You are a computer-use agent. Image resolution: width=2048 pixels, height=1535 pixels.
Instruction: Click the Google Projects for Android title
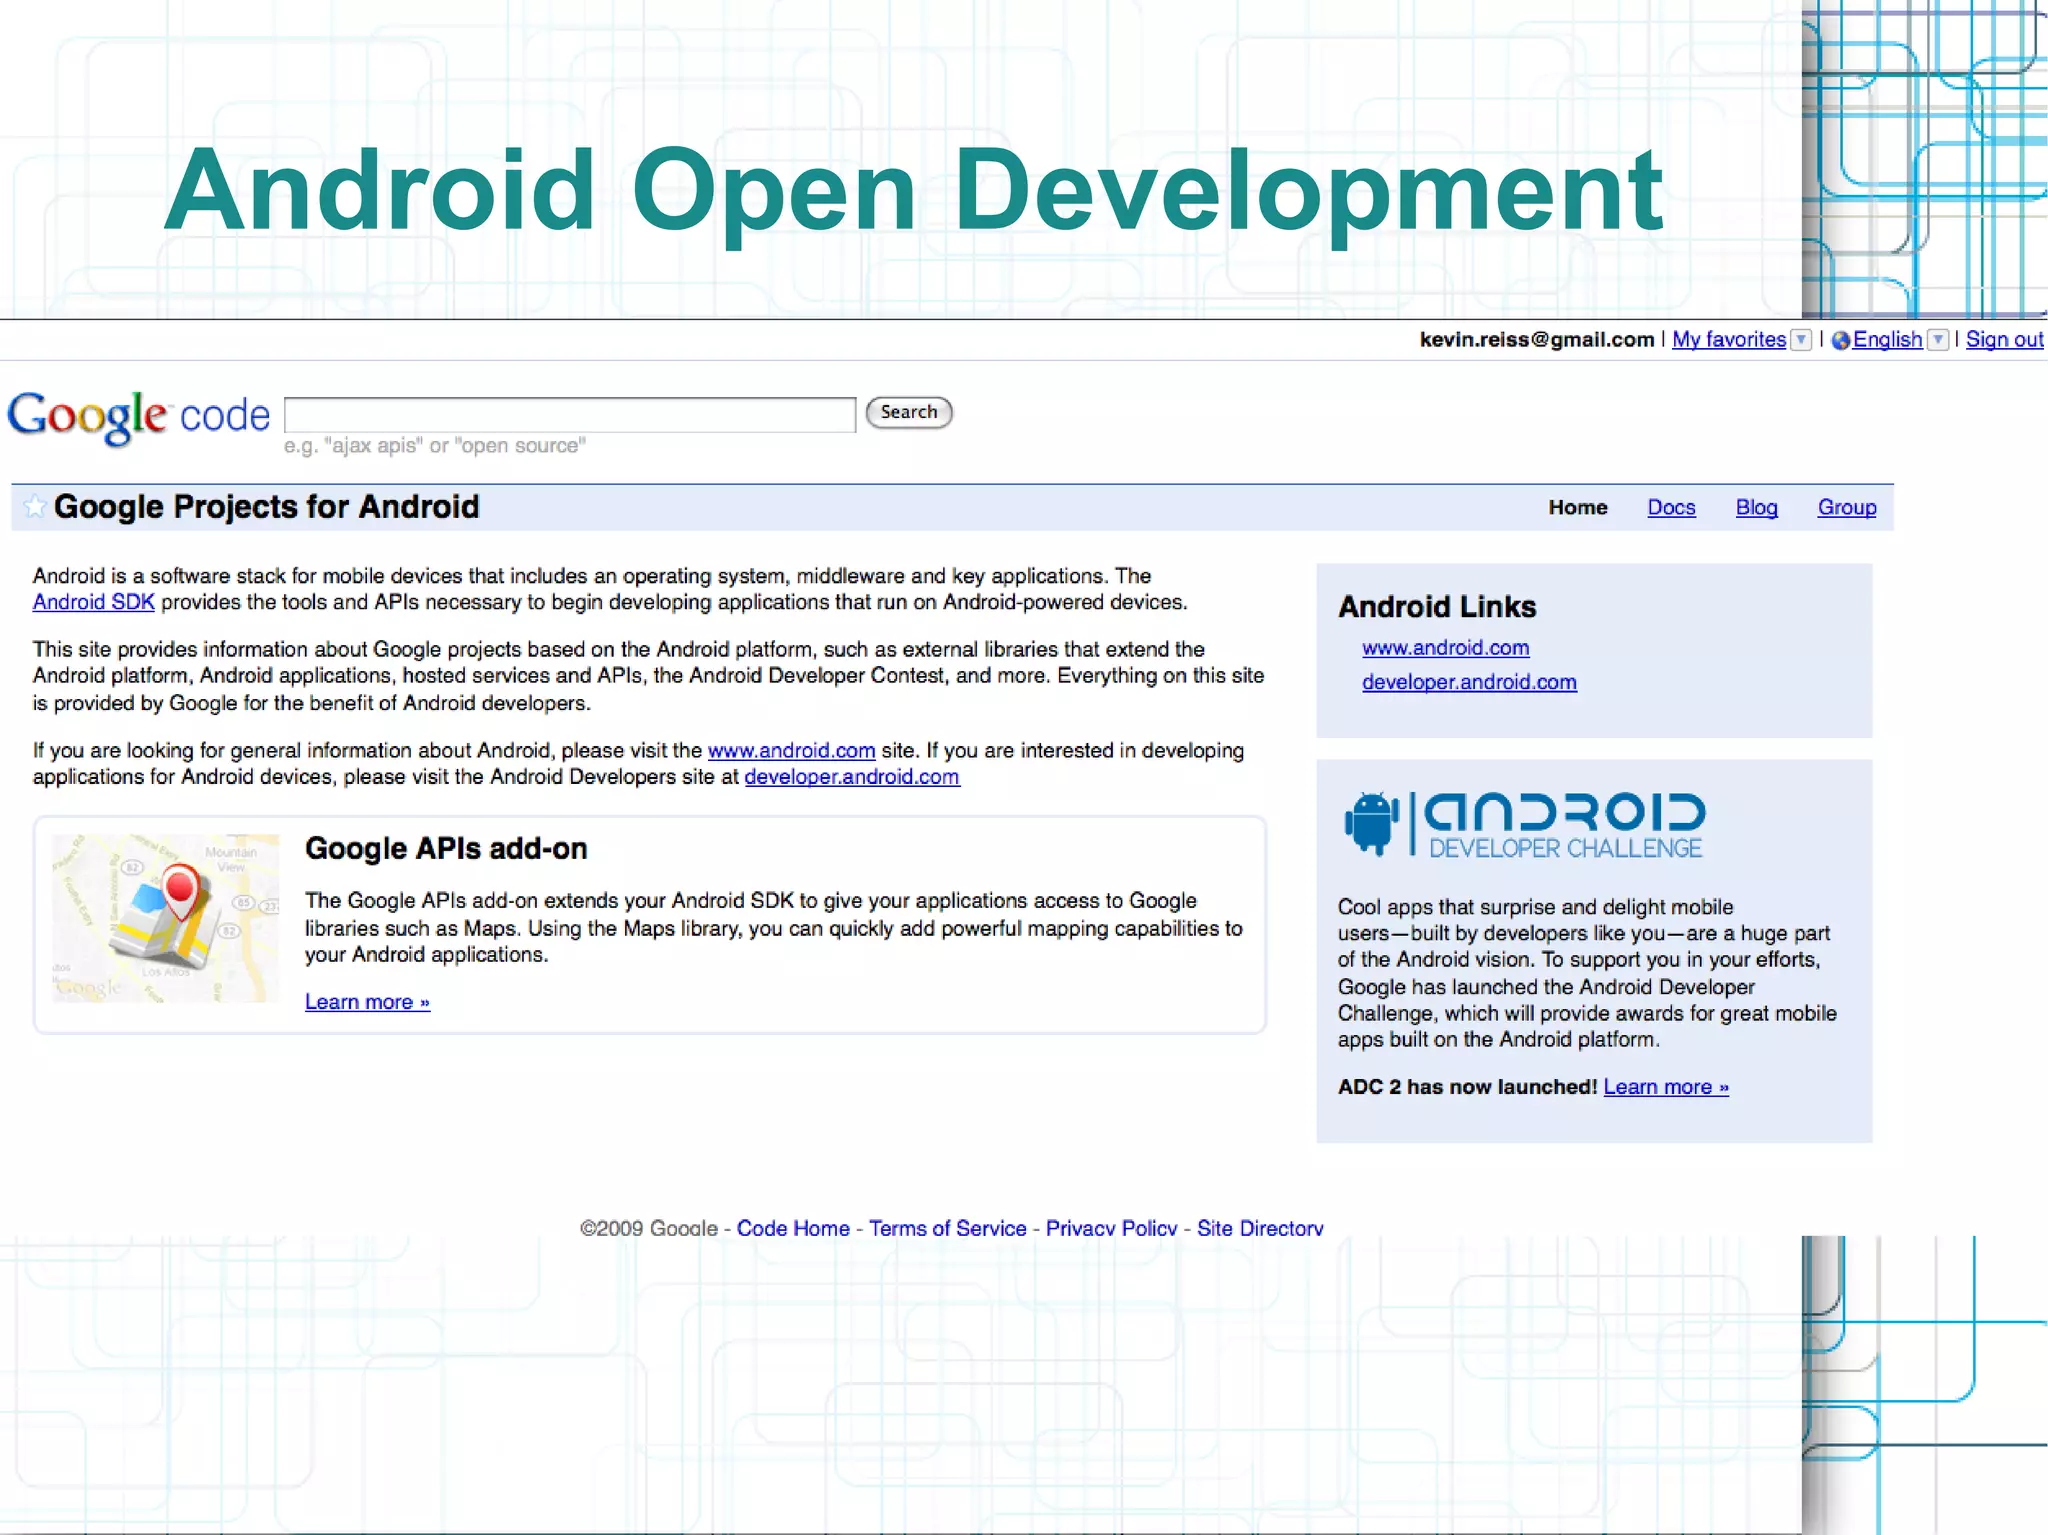[266, 507]
